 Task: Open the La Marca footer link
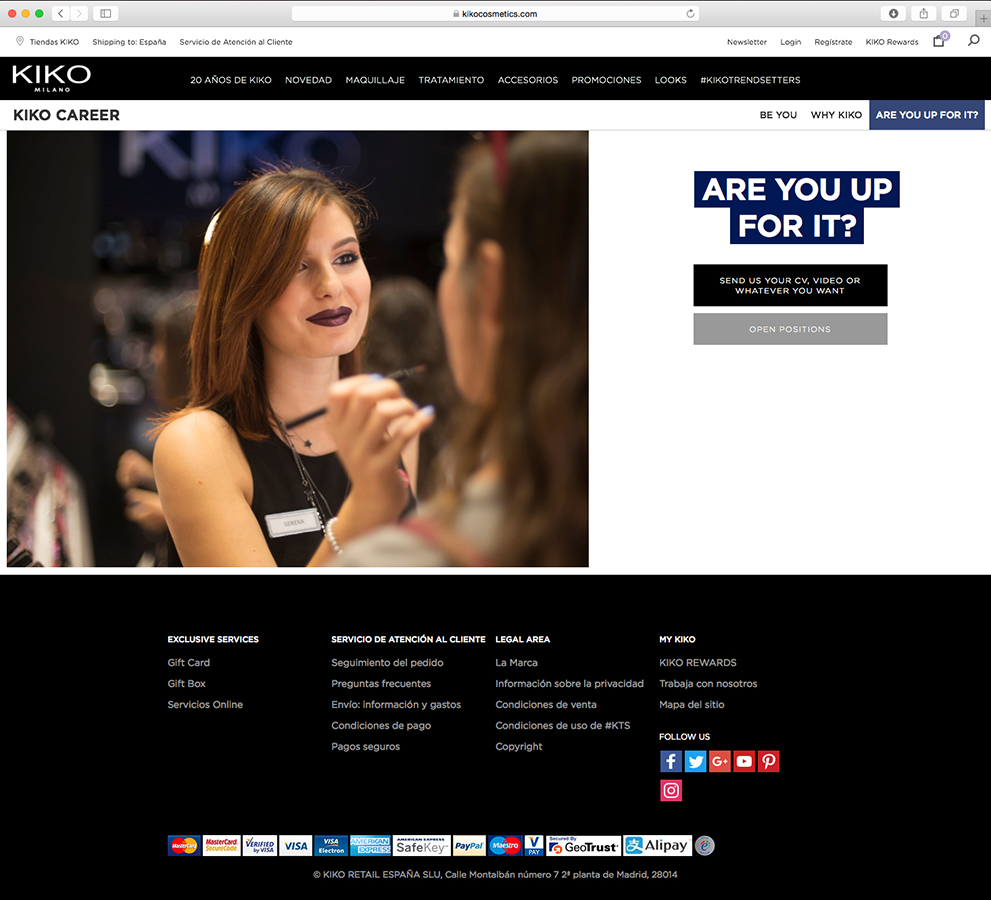516,662
